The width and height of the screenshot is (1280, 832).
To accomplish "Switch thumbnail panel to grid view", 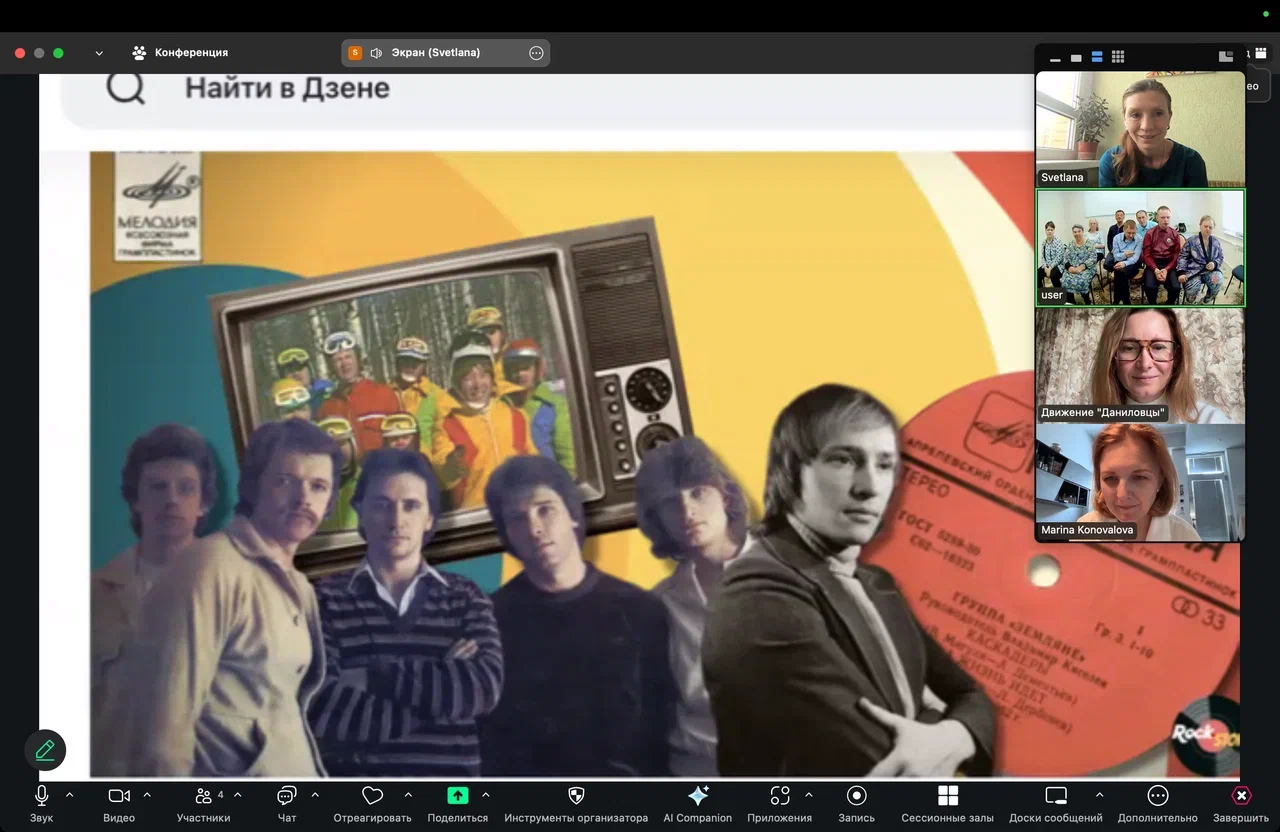I will 1118,57.
